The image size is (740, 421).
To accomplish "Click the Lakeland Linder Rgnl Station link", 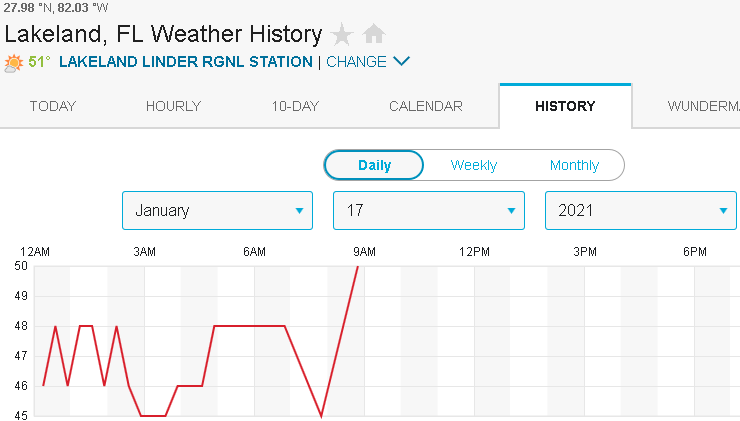I will pyautogui.click(x=186, y=62).
